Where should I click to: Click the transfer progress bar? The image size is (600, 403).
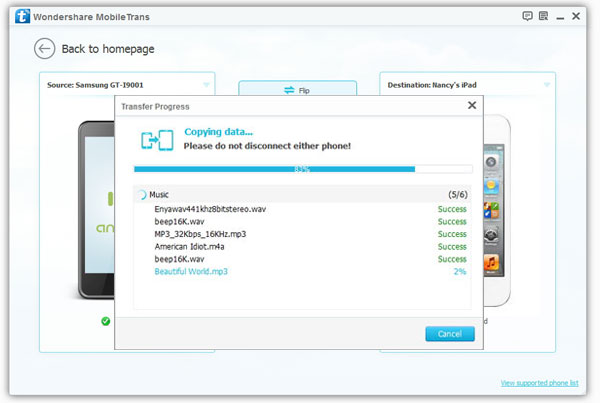[303, 169]
